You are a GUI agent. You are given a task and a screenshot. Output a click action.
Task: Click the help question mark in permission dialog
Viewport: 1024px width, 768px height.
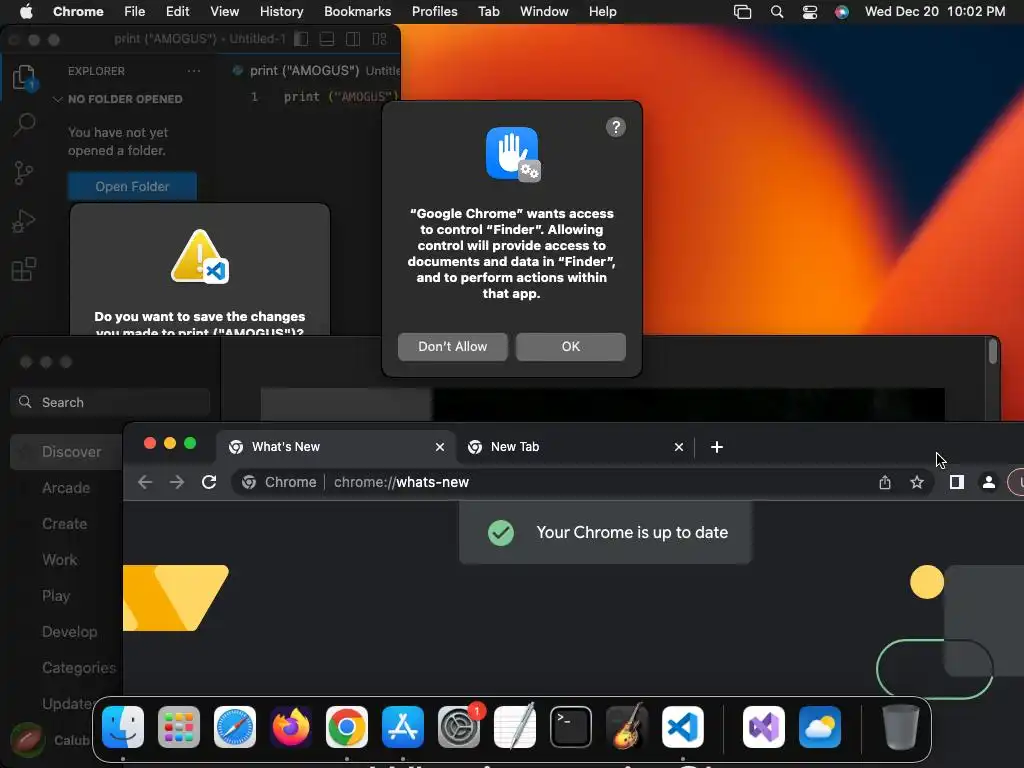coord(616,127)
